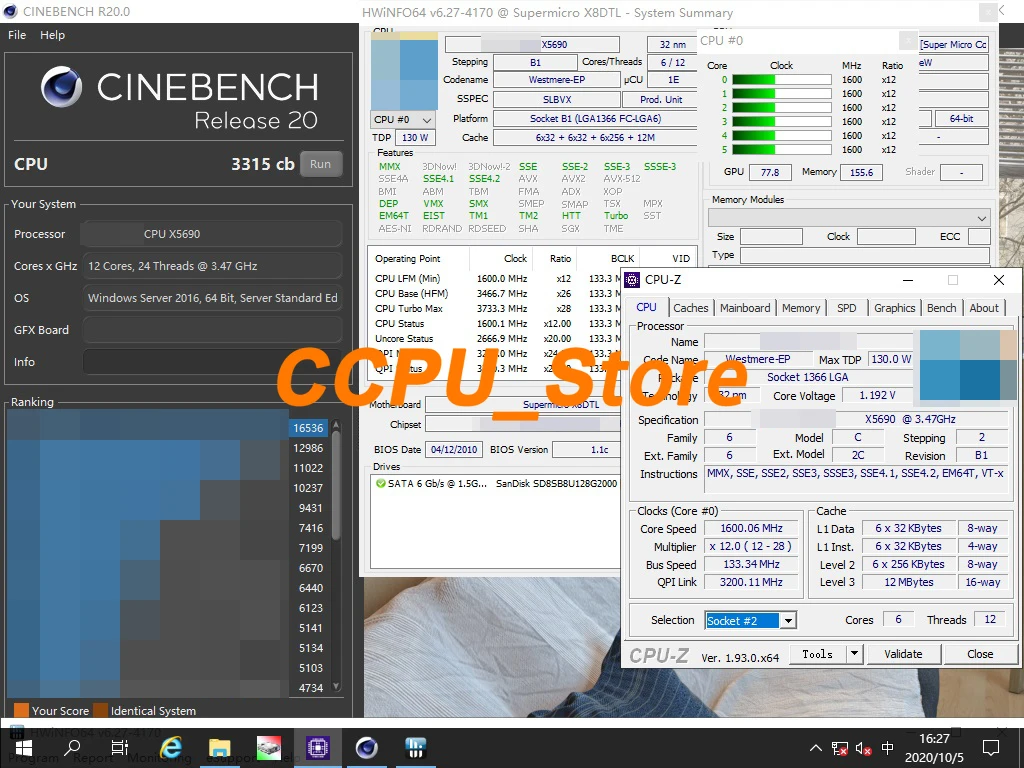This screenshot has width=1024, height=768.
Task: Click the BIOS Date 04/12/2010 field
Action: [x=454, y=449]
